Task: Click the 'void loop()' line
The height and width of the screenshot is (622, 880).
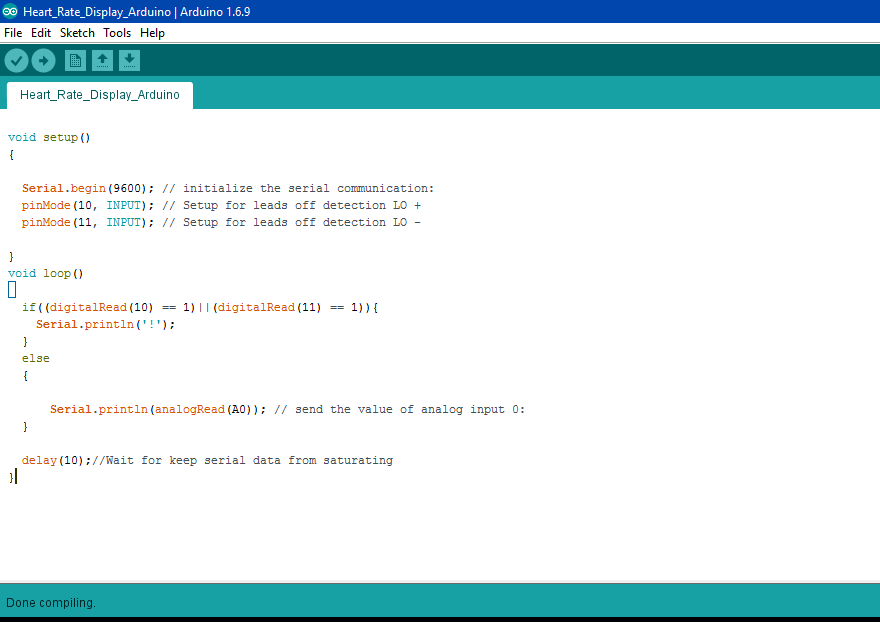Action: [45, 273]
